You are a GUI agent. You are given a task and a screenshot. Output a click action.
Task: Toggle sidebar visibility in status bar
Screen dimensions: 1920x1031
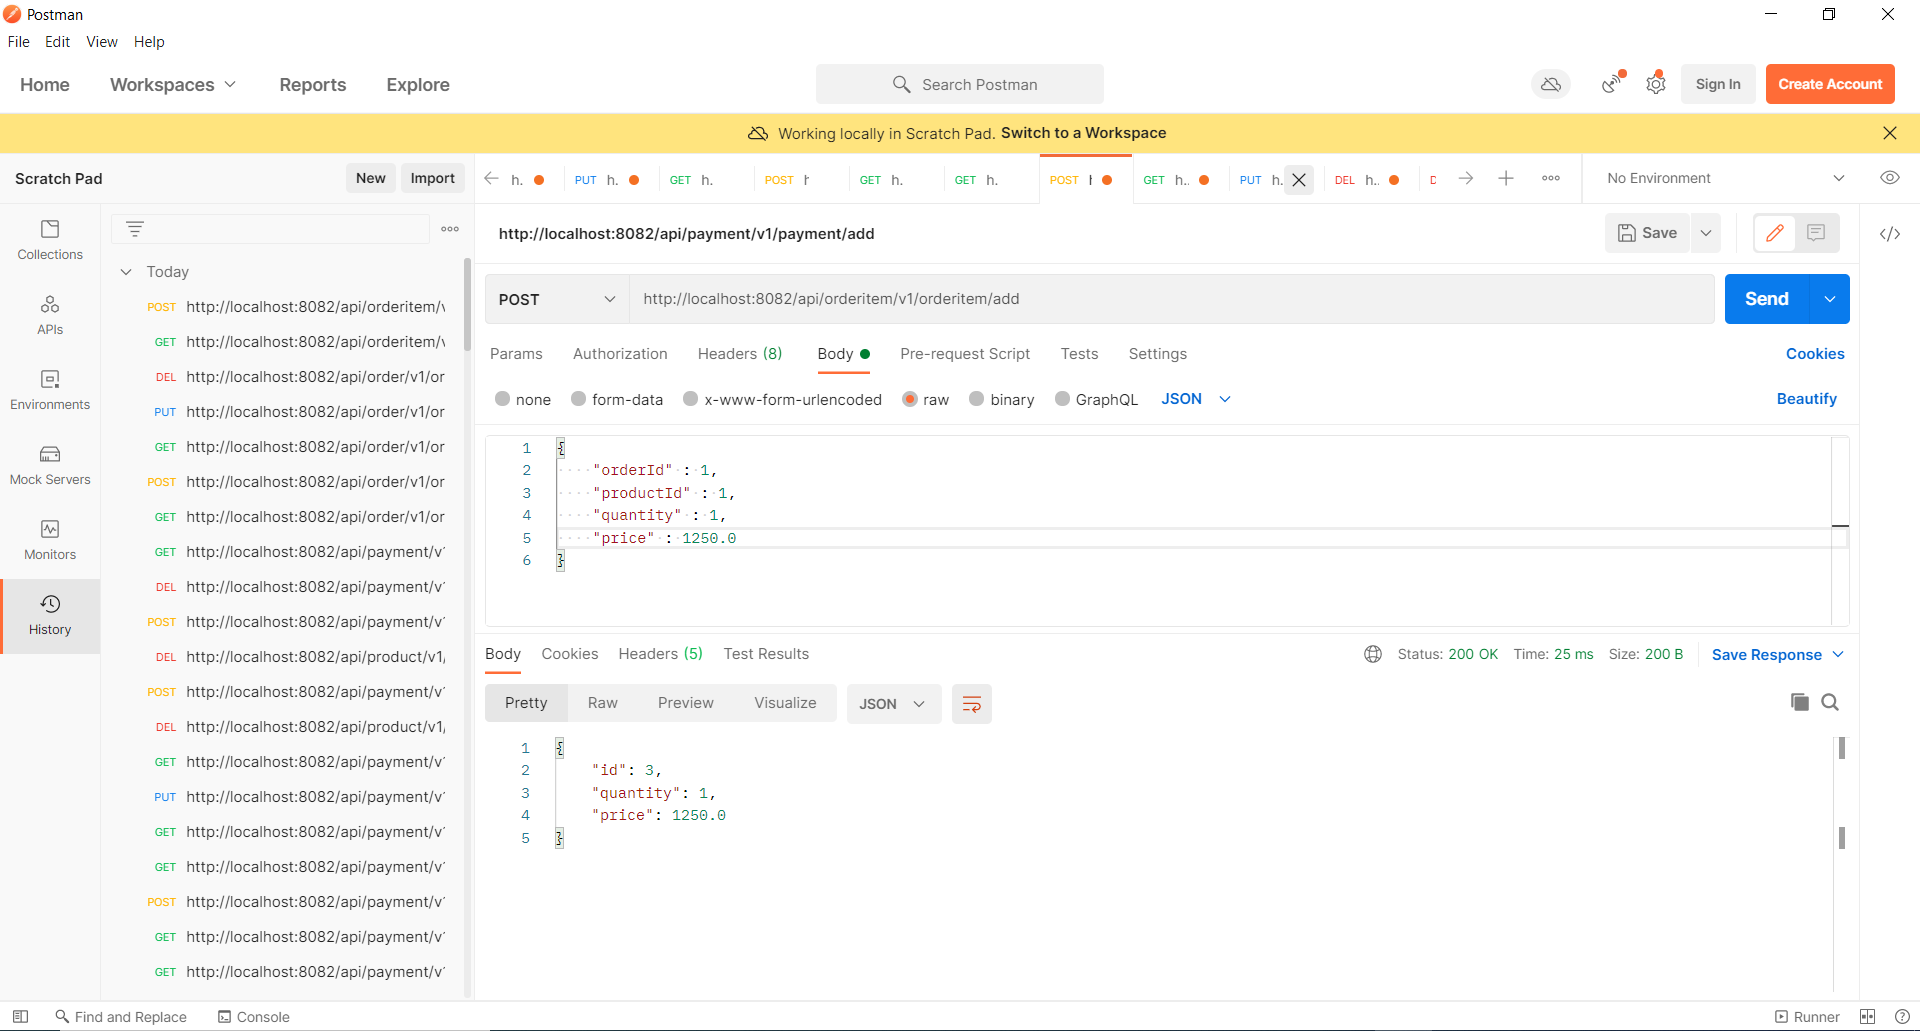tap(20, 1016)
